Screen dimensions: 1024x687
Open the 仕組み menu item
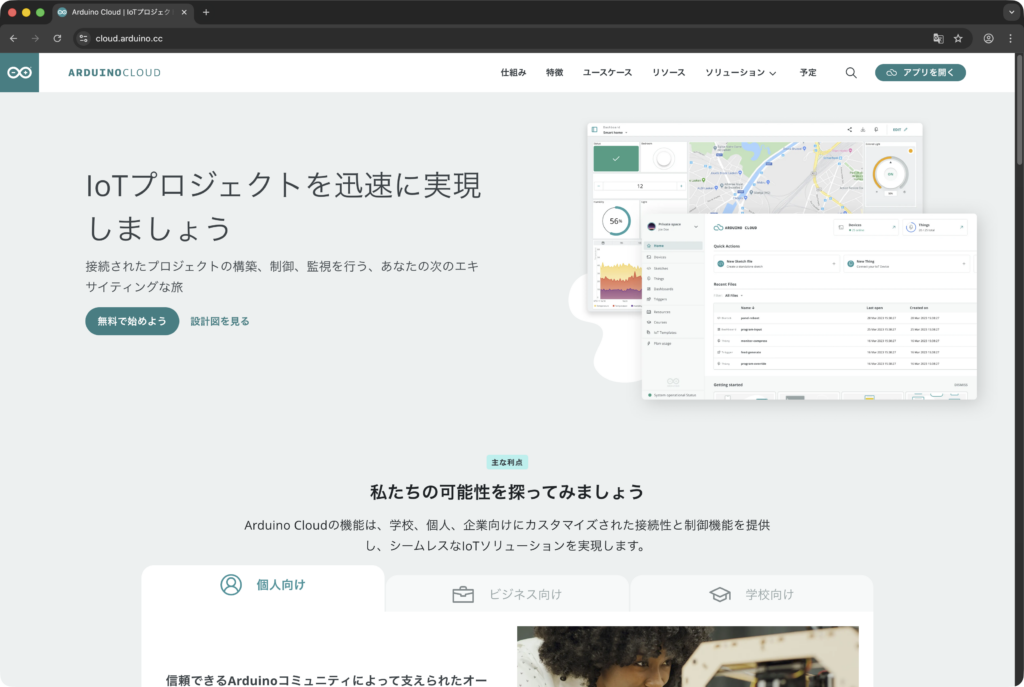513,73
